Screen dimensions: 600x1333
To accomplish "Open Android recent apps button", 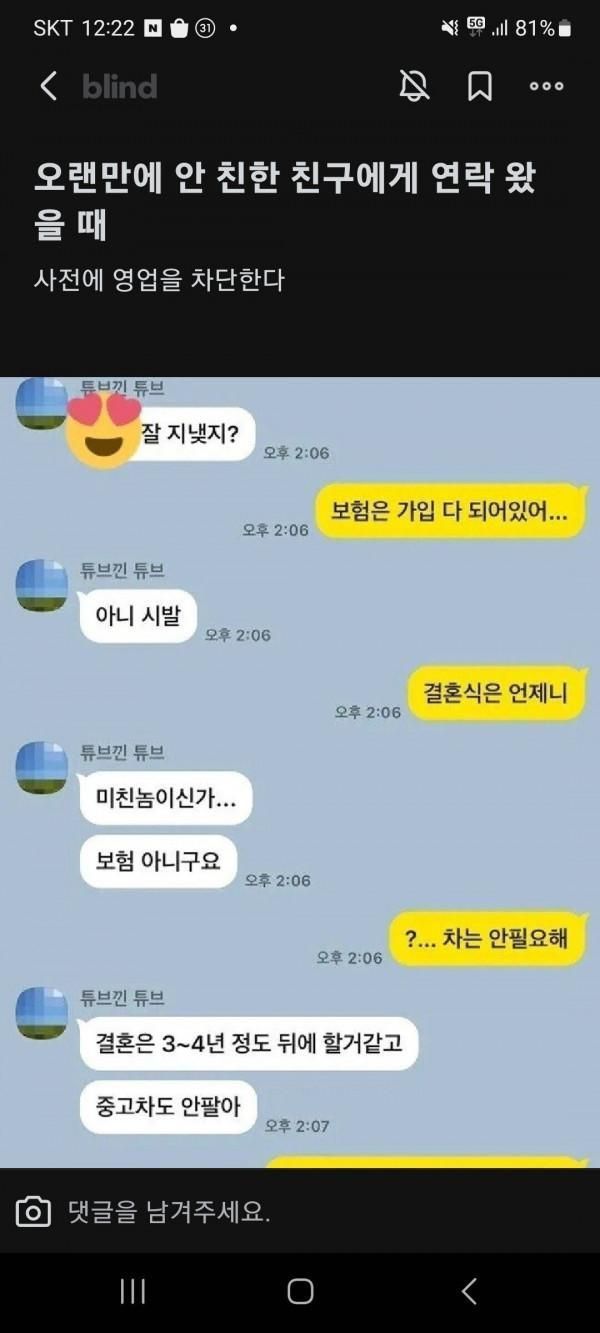I will [133, 1291].
